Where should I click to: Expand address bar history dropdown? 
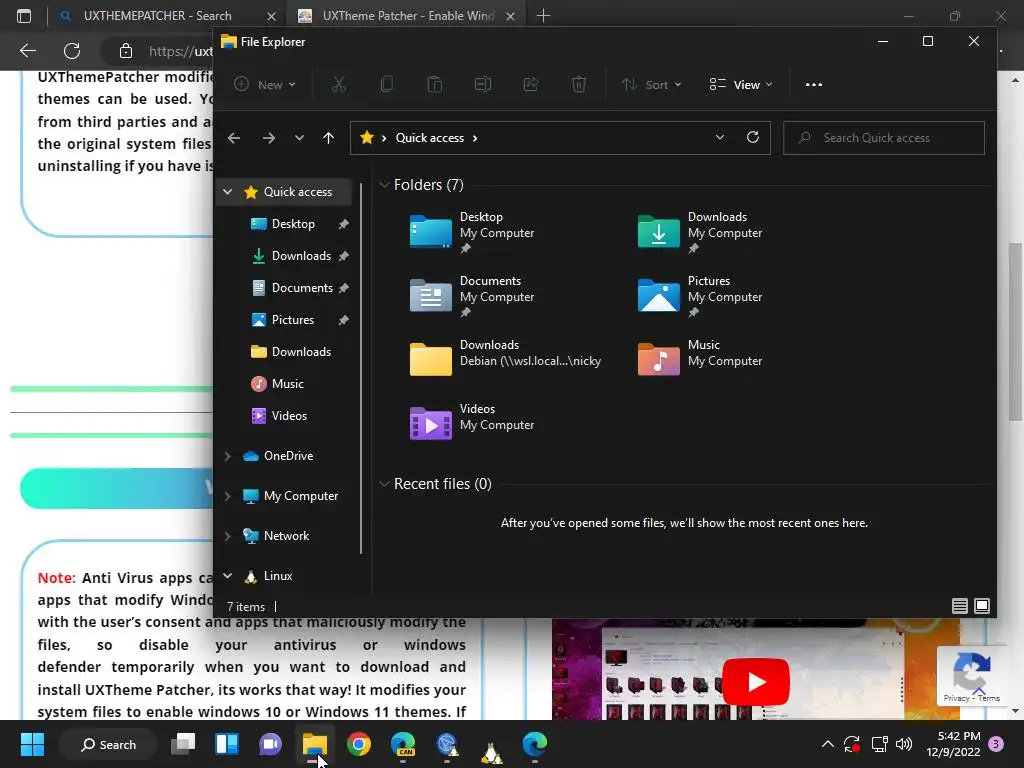[720, 137]
